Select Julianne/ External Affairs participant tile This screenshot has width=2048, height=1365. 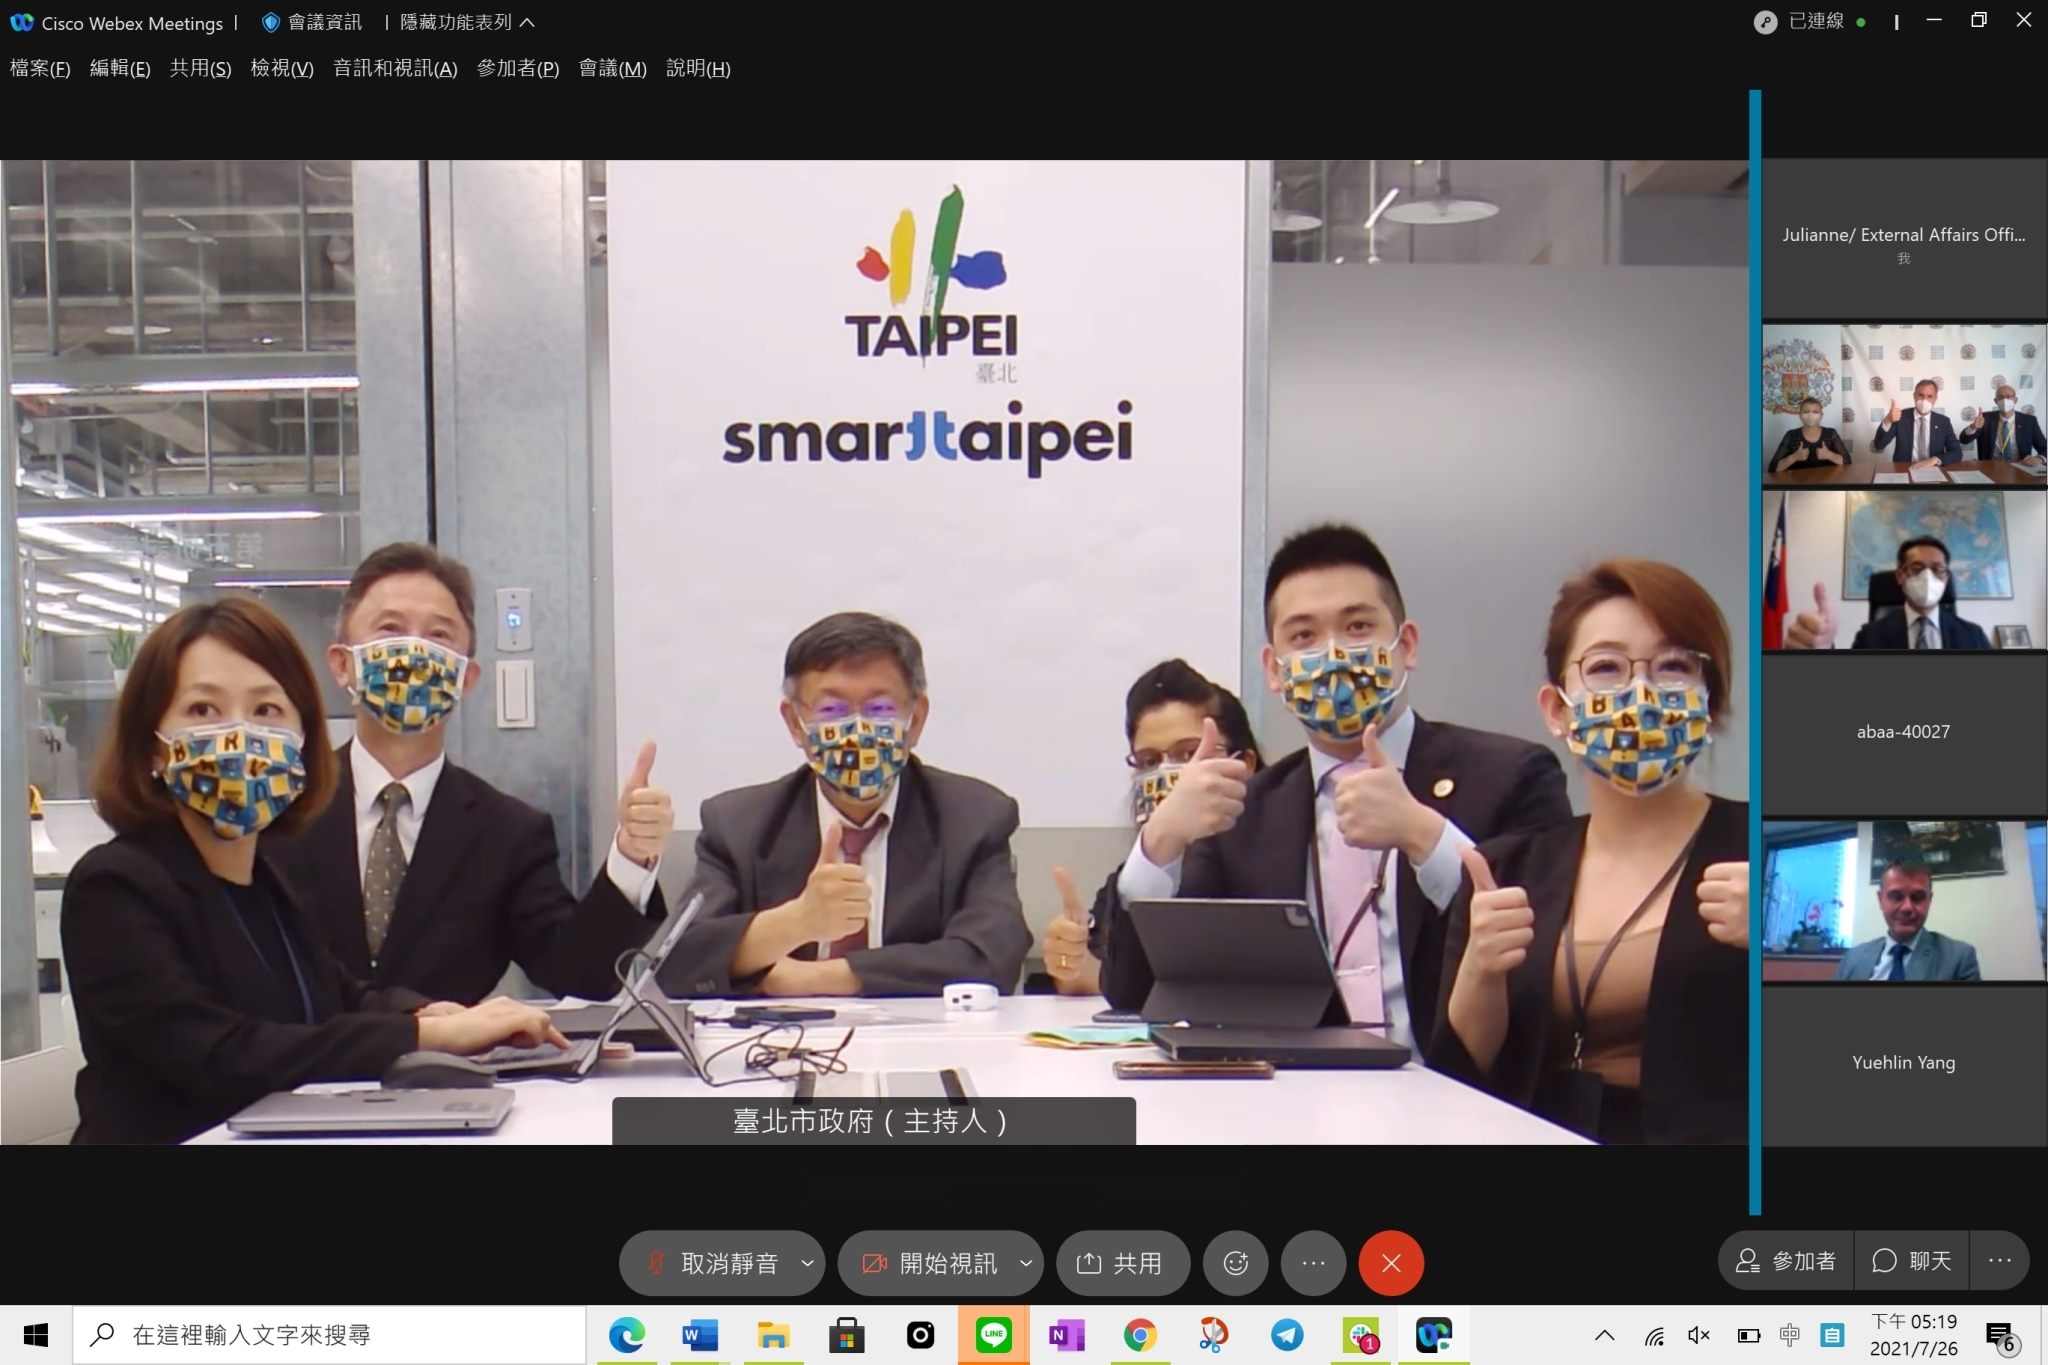[1903, 240]
